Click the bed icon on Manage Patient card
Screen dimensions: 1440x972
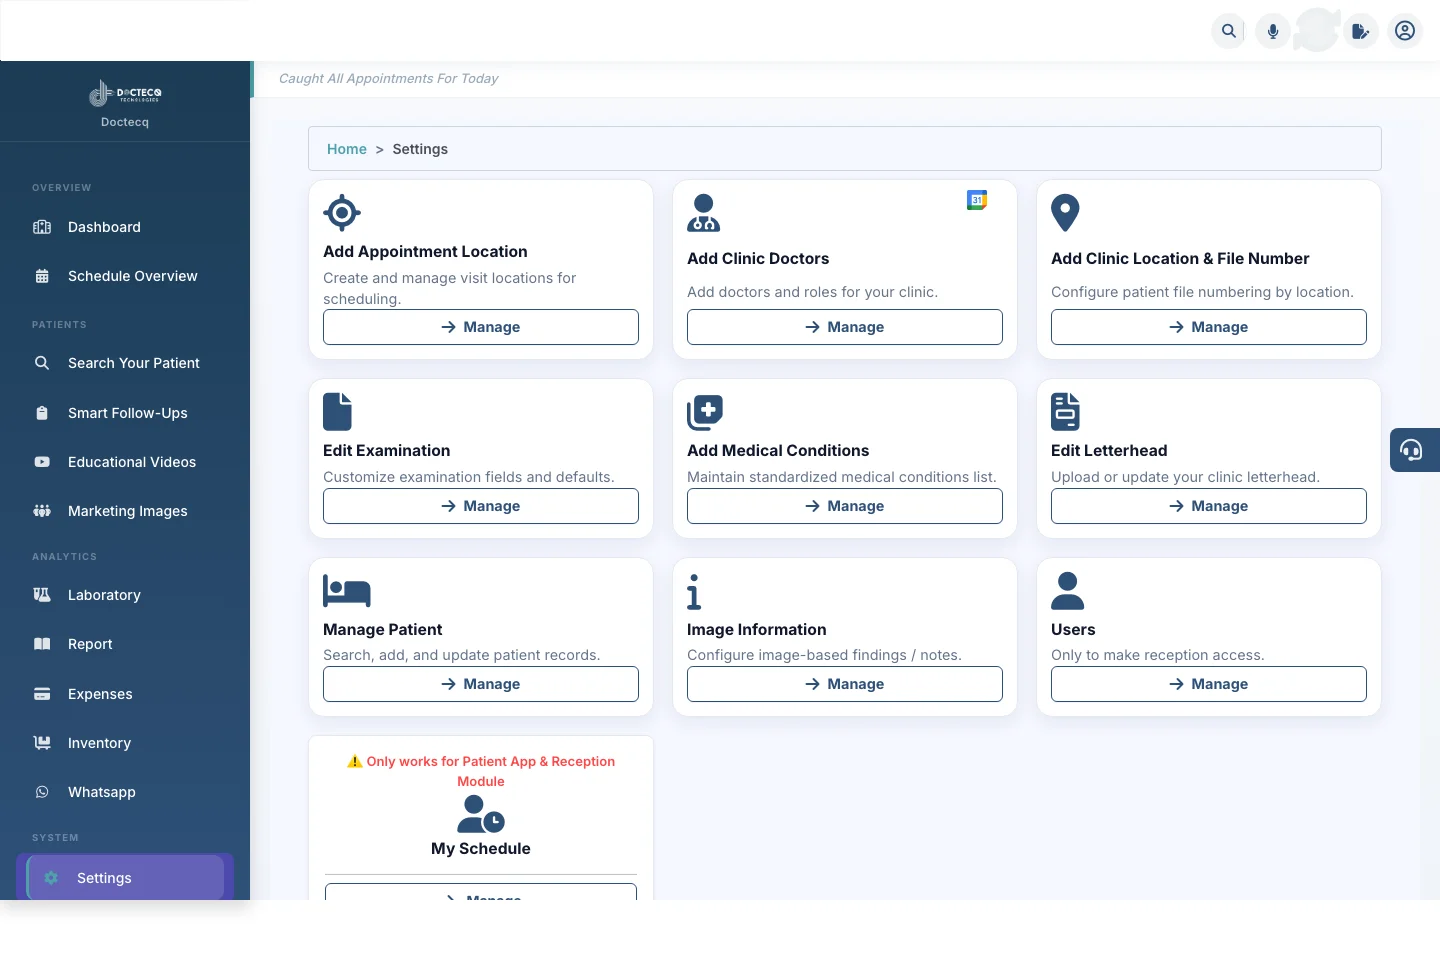click(347, 591)
